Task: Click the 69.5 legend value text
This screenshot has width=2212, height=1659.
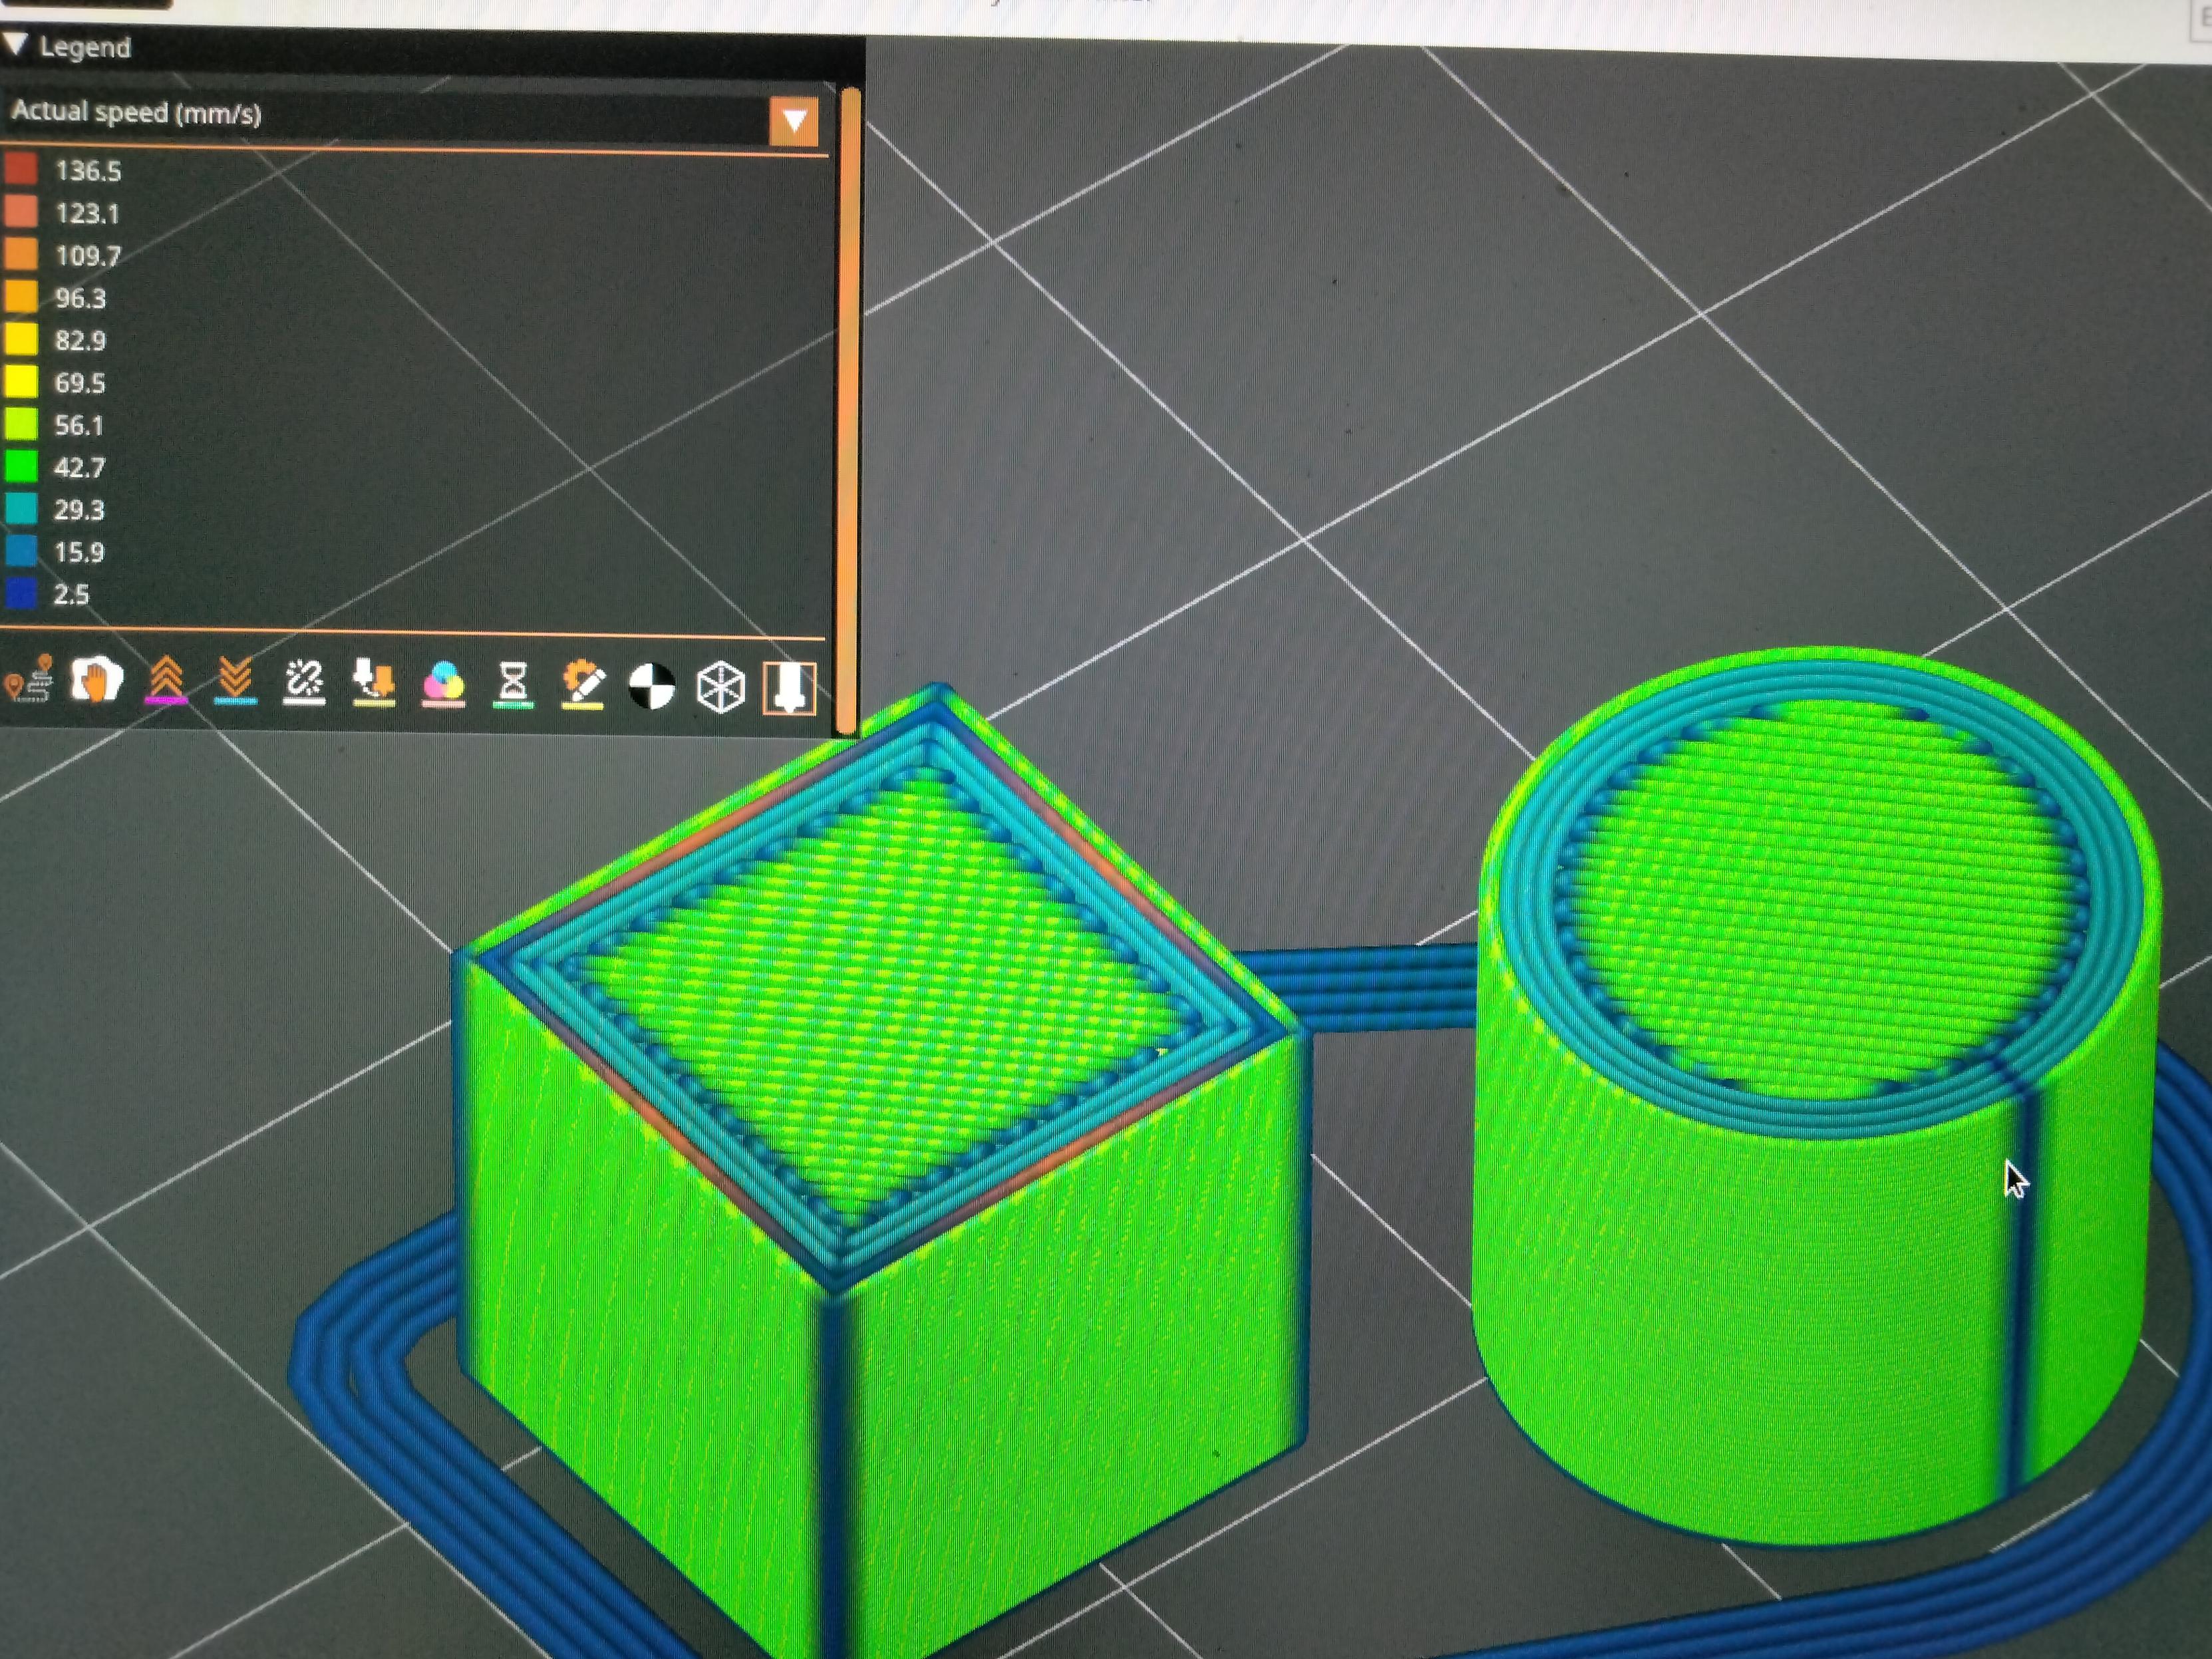Action: pos(80,383)
